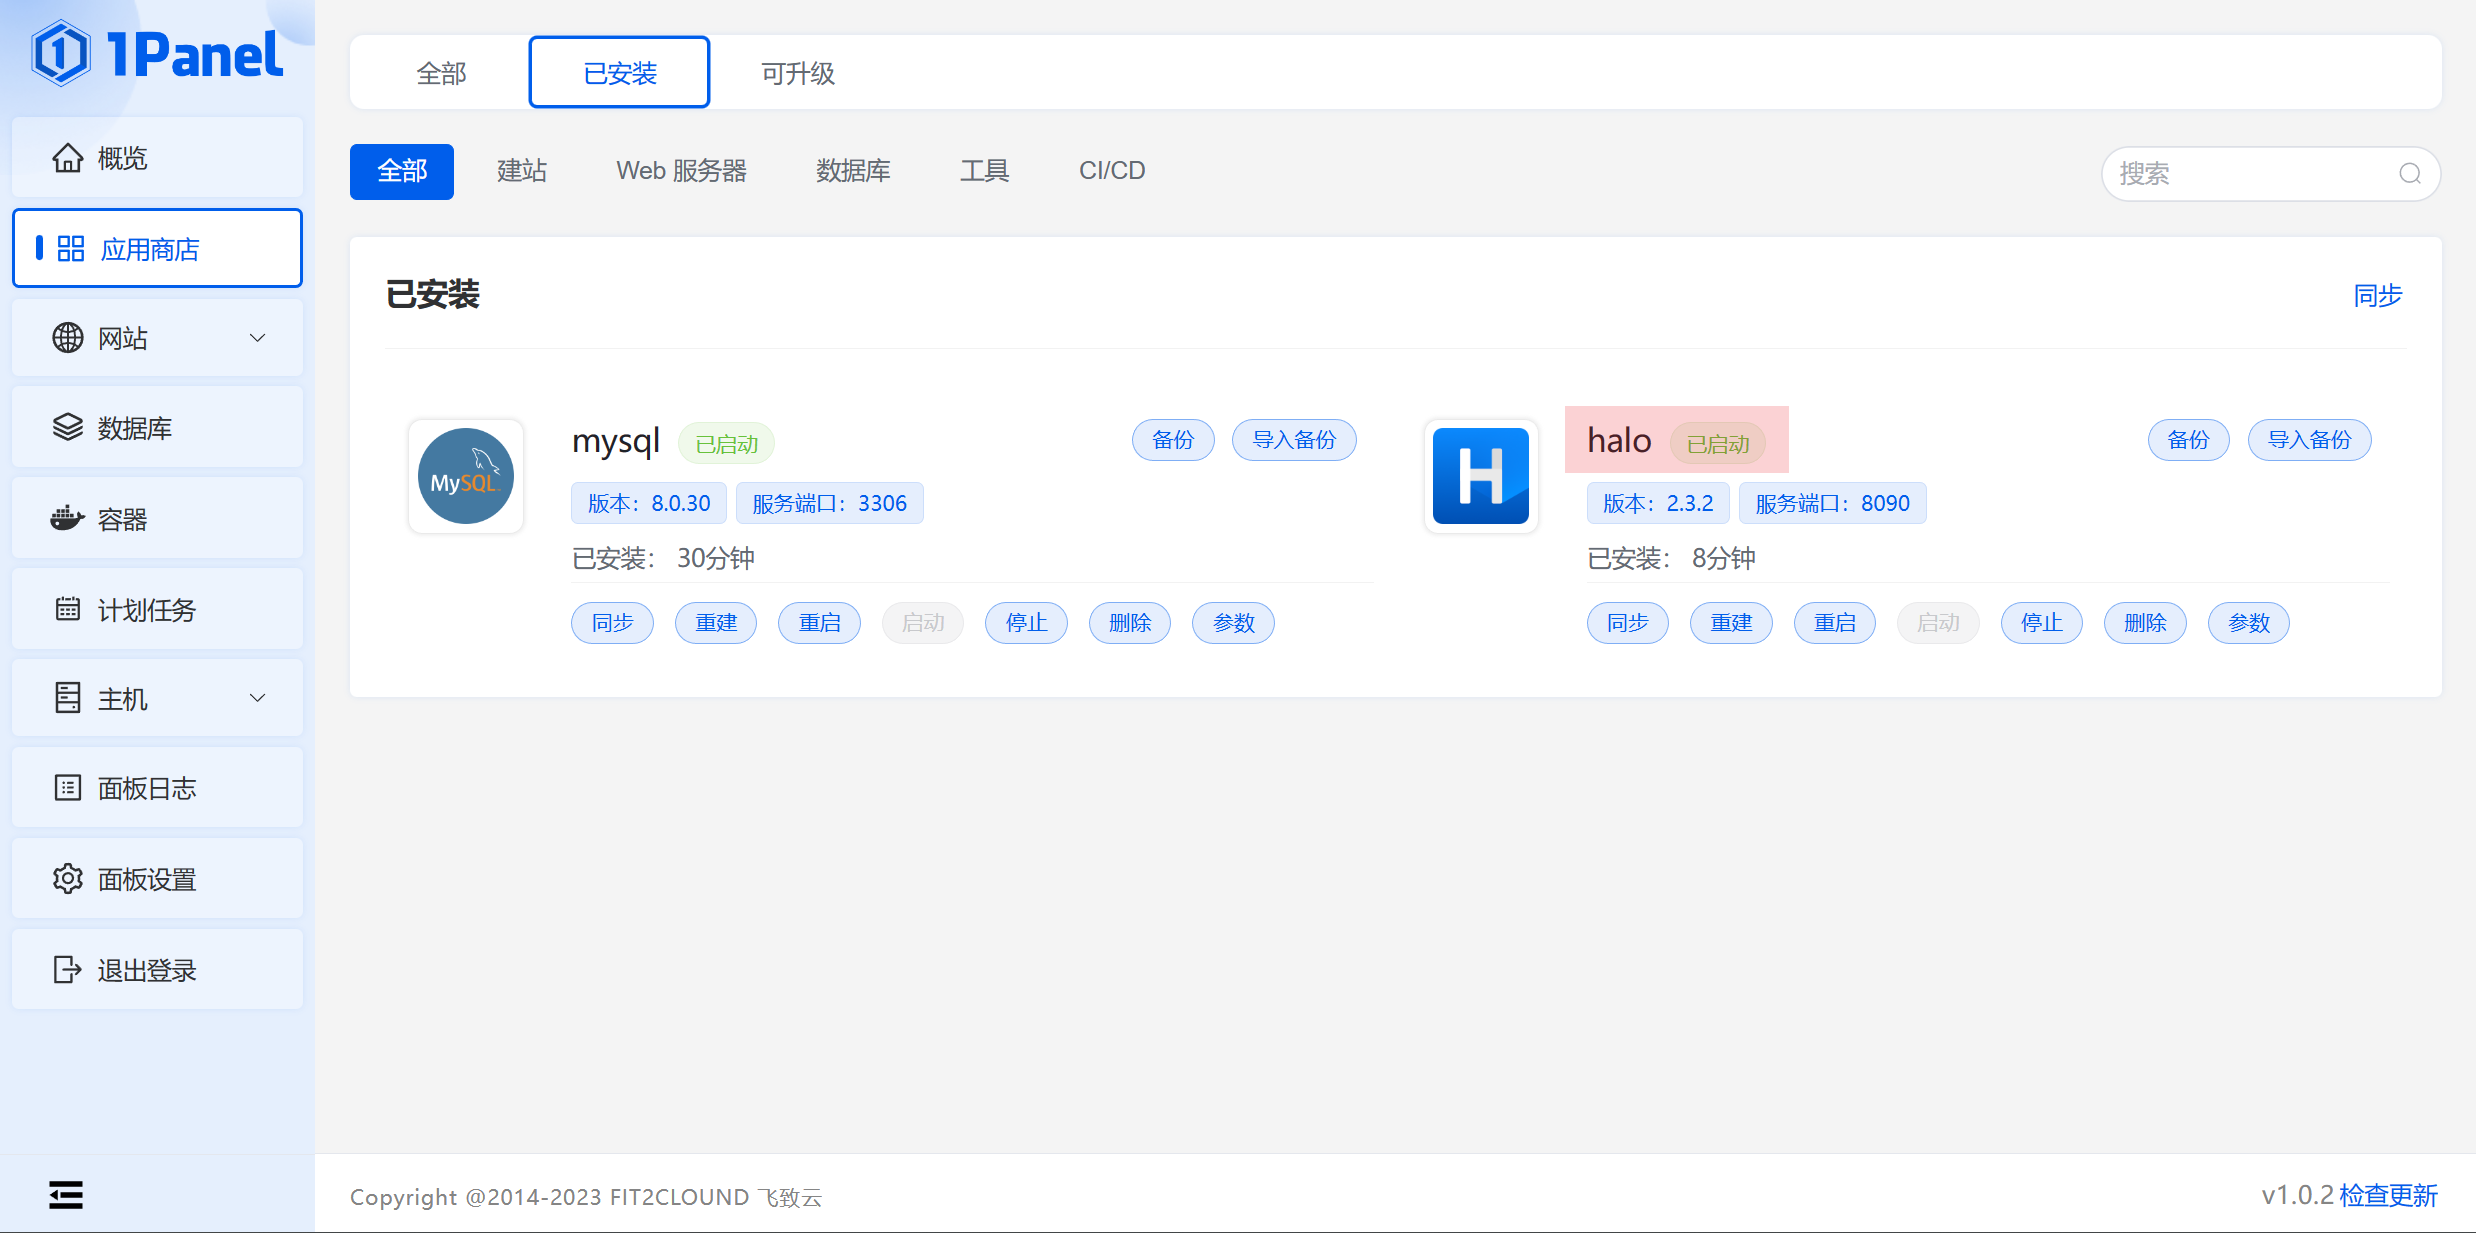
Task: Click the 面板日志 log icon
Action: [x=67, y=788]
